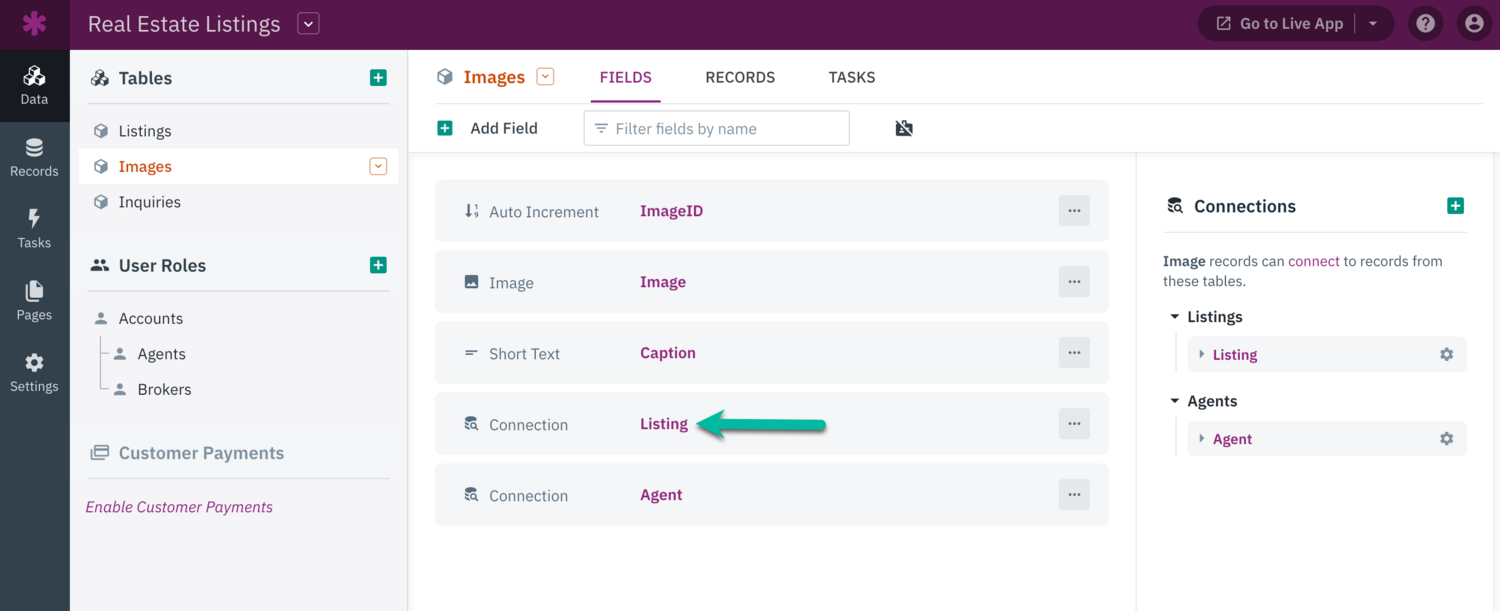
Task: Add a new table with plus icon
Action: point(378,78)
